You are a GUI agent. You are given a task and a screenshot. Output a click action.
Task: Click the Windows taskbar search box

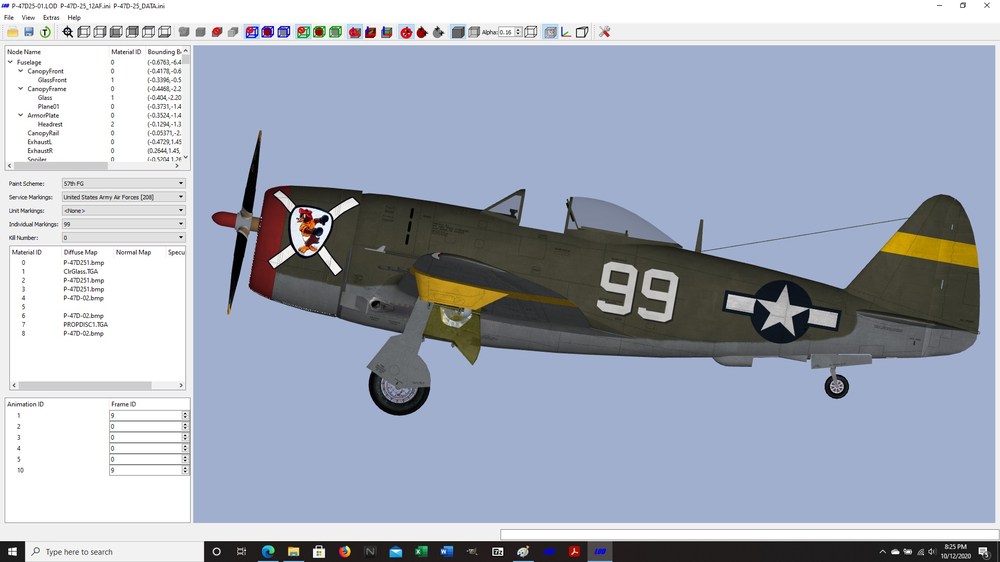[x=114, y=551]
